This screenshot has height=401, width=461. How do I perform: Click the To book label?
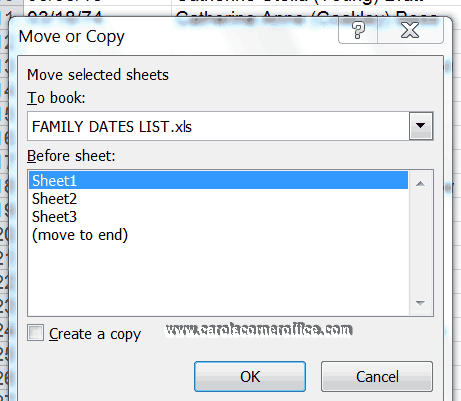click(x=56, y=98)
